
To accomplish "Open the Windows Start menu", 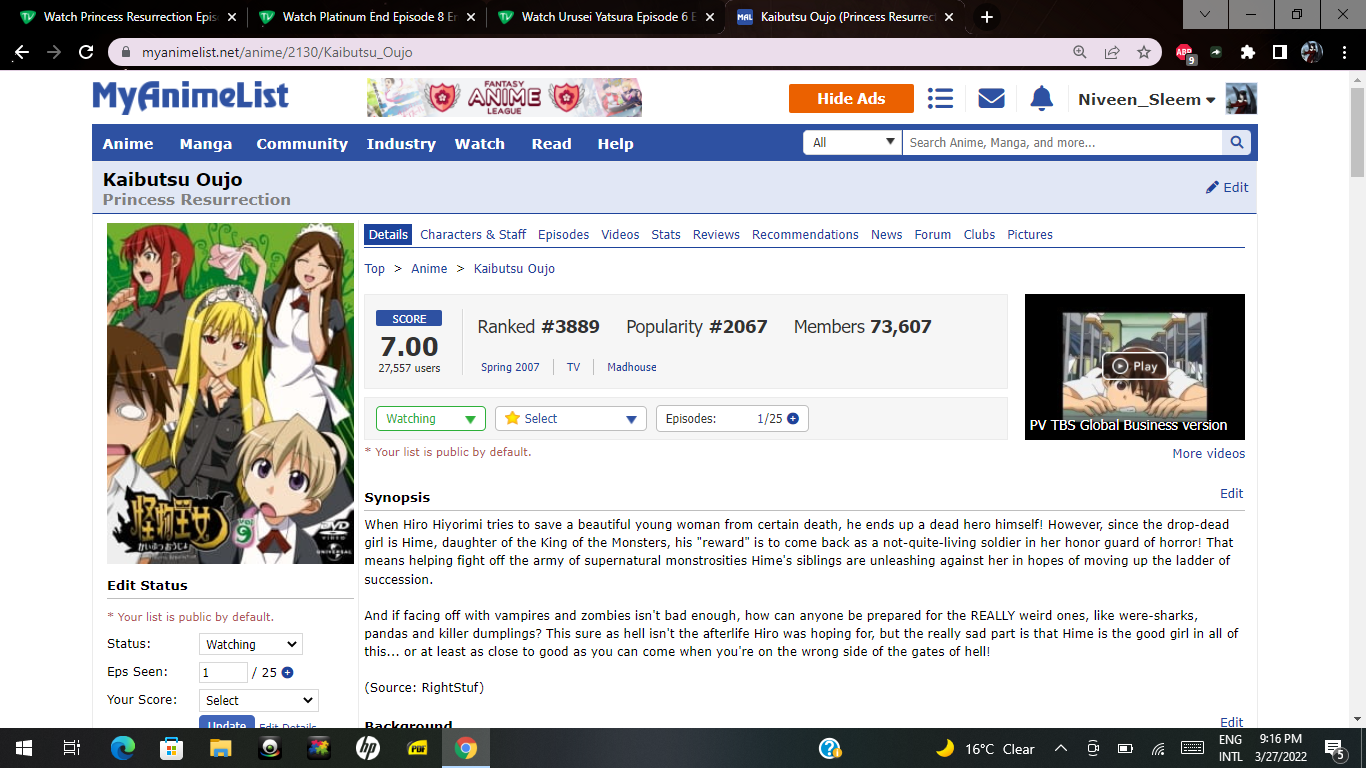I will click(24, 748).
